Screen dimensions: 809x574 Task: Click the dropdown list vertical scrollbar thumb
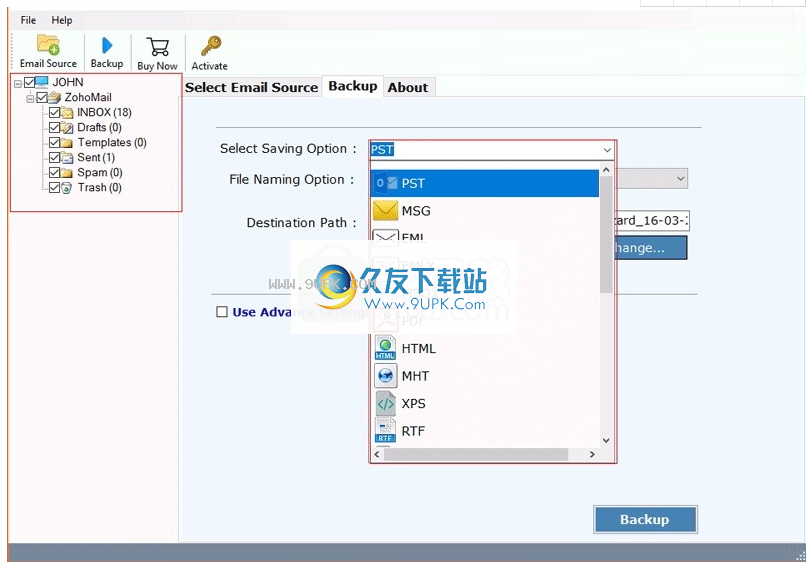point(606,235)
